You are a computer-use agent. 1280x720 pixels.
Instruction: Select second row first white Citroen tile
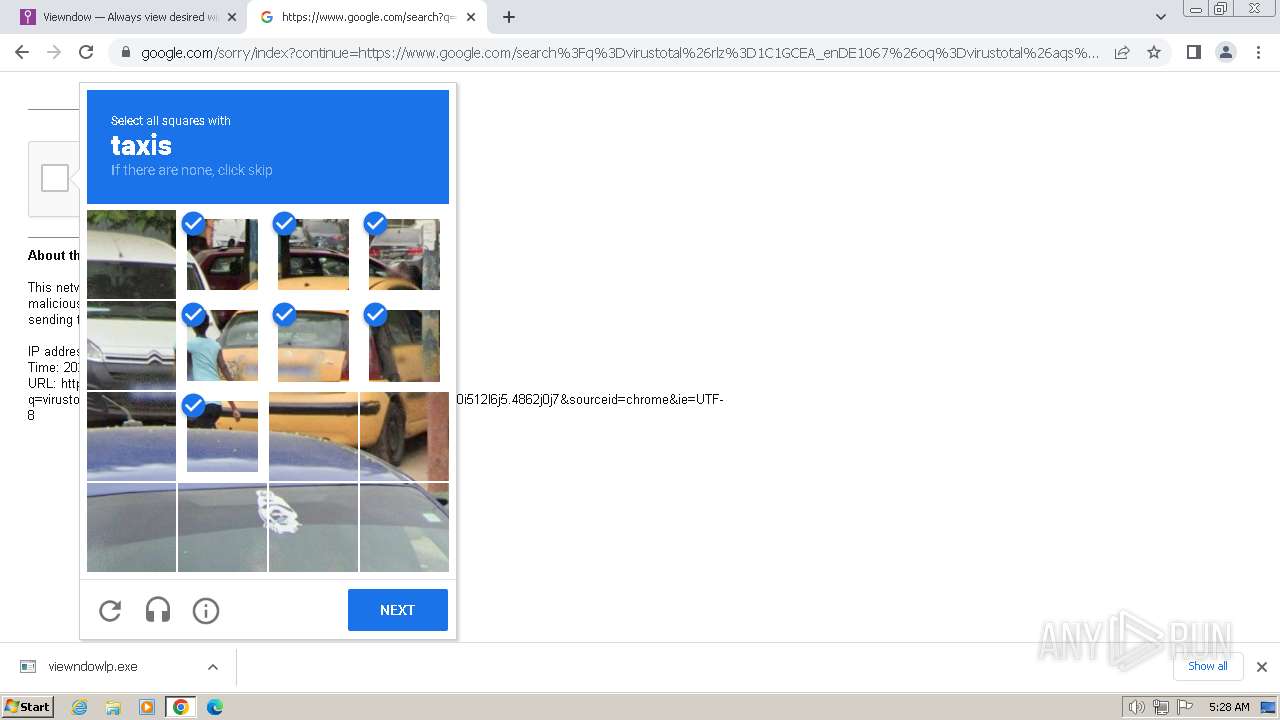point(131,345)
